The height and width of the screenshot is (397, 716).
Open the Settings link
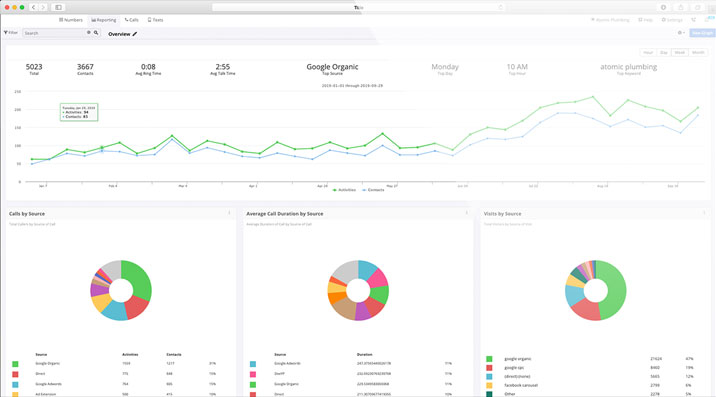coord(672,20)
